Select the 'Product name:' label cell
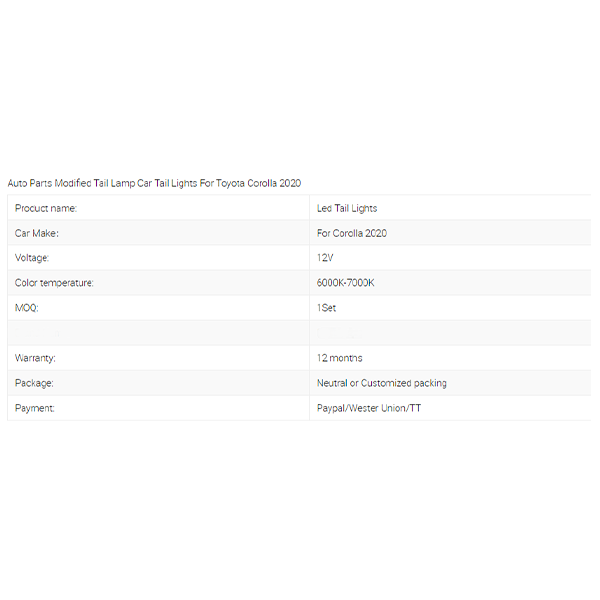This screenshot has height=600, width=600. (46, 208)
